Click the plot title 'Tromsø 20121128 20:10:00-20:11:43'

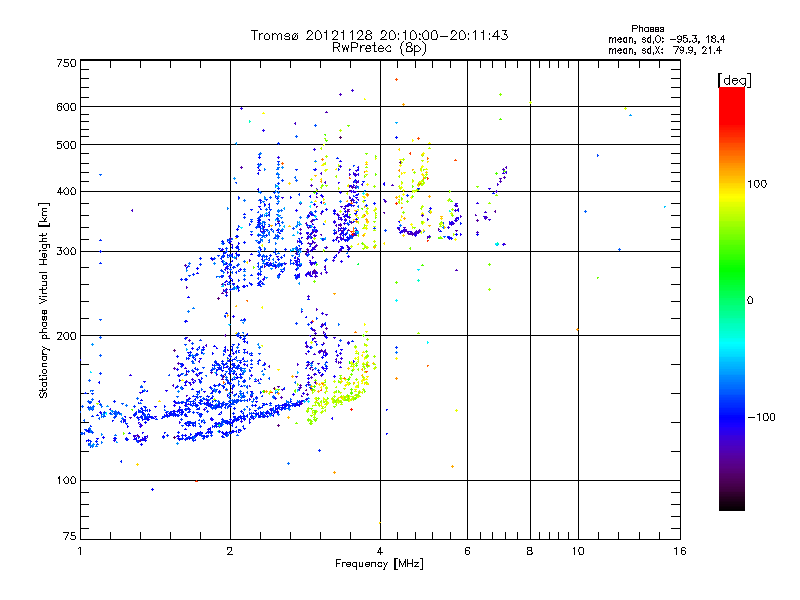(x=379, y=35)
